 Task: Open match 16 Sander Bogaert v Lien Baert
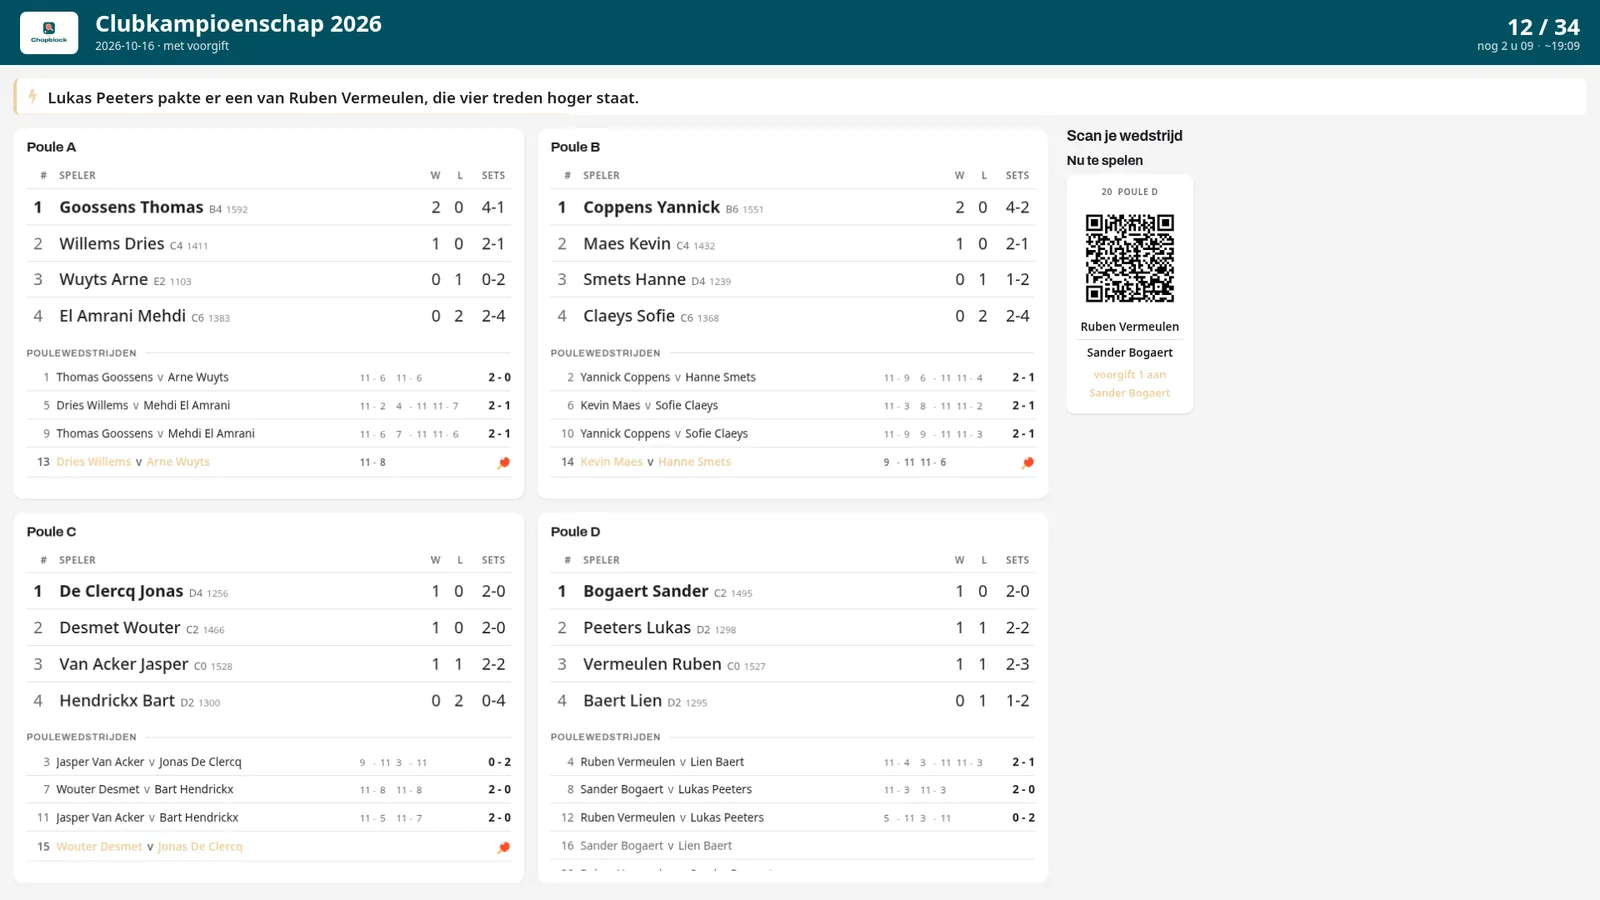793,845
